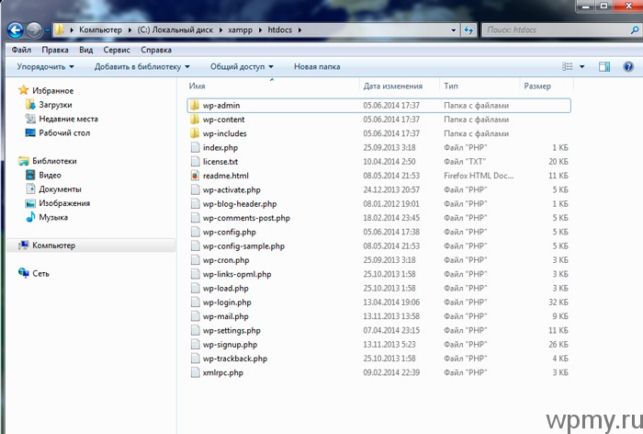Open Добавить в библиотеку dropdown
643x434 pixels.
[142, 66]
